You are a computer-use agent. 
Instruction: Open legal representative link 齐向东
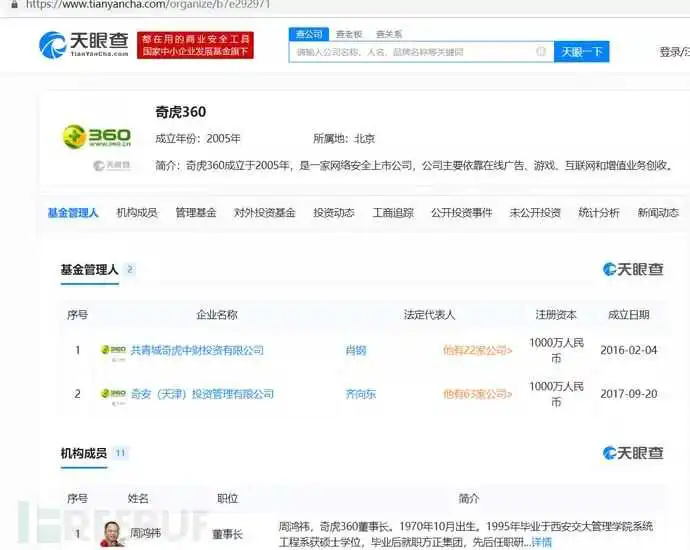click(x=361, y=394)
